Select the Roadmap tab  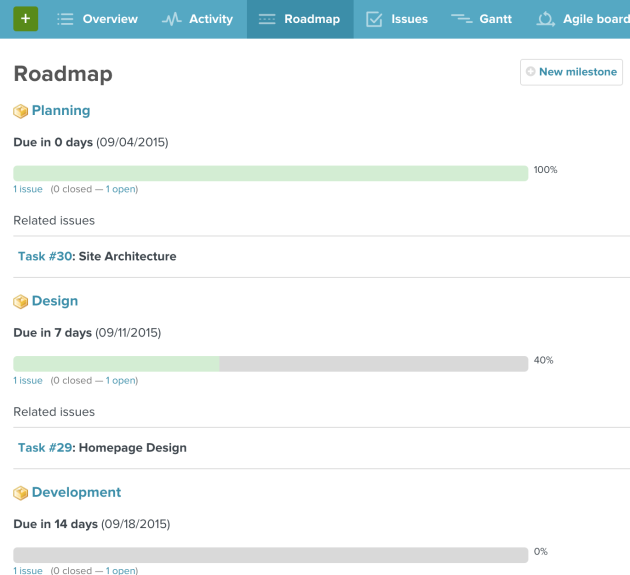click(x=300, y=19)
